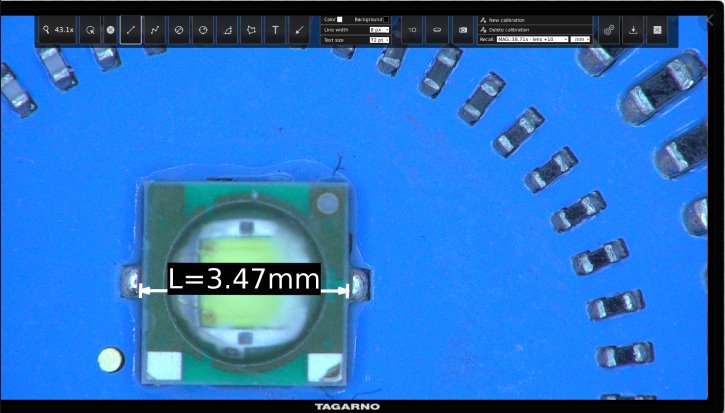
Task: Click the white Color swatch
Action: (x=340, y=19)
